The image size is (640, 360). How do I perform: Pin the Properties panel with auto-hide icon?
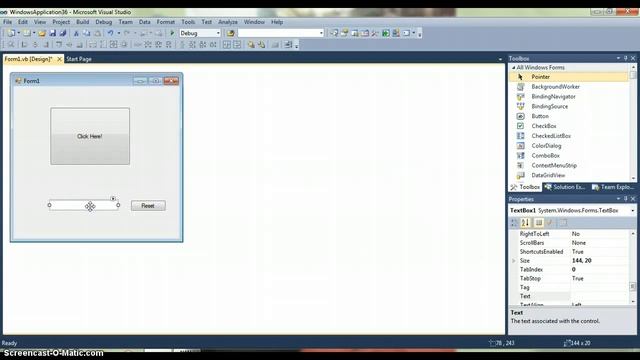pos(626,199)
